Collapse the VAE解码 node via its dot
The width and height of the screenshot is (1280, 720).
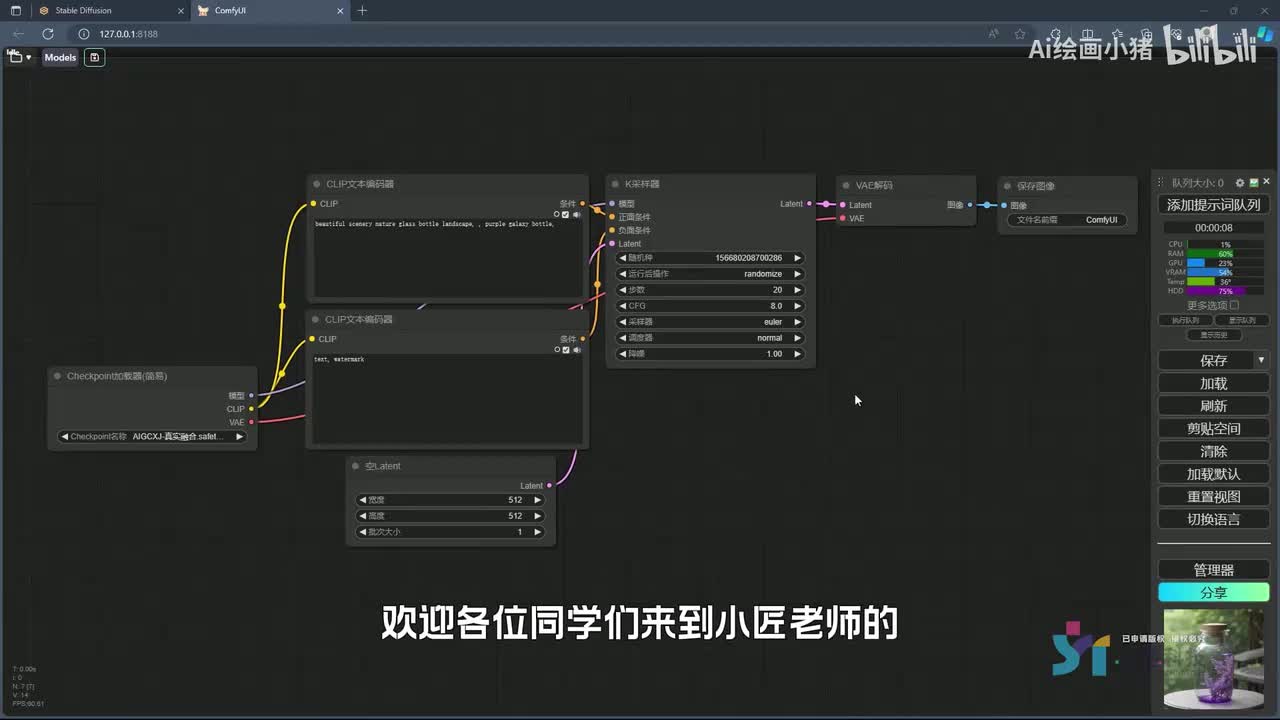(846, 185)
